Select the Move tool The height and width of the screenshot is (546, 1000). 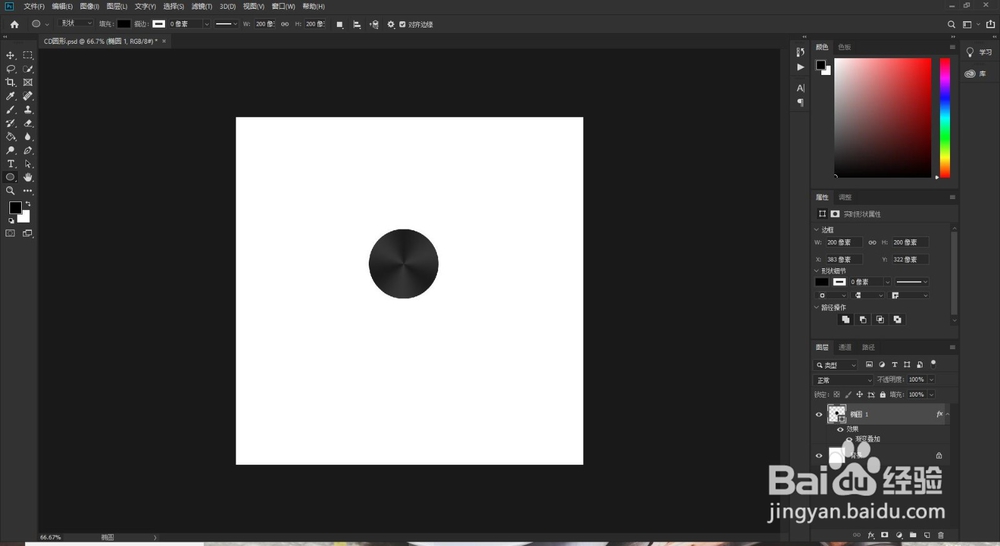coord(10,55)
